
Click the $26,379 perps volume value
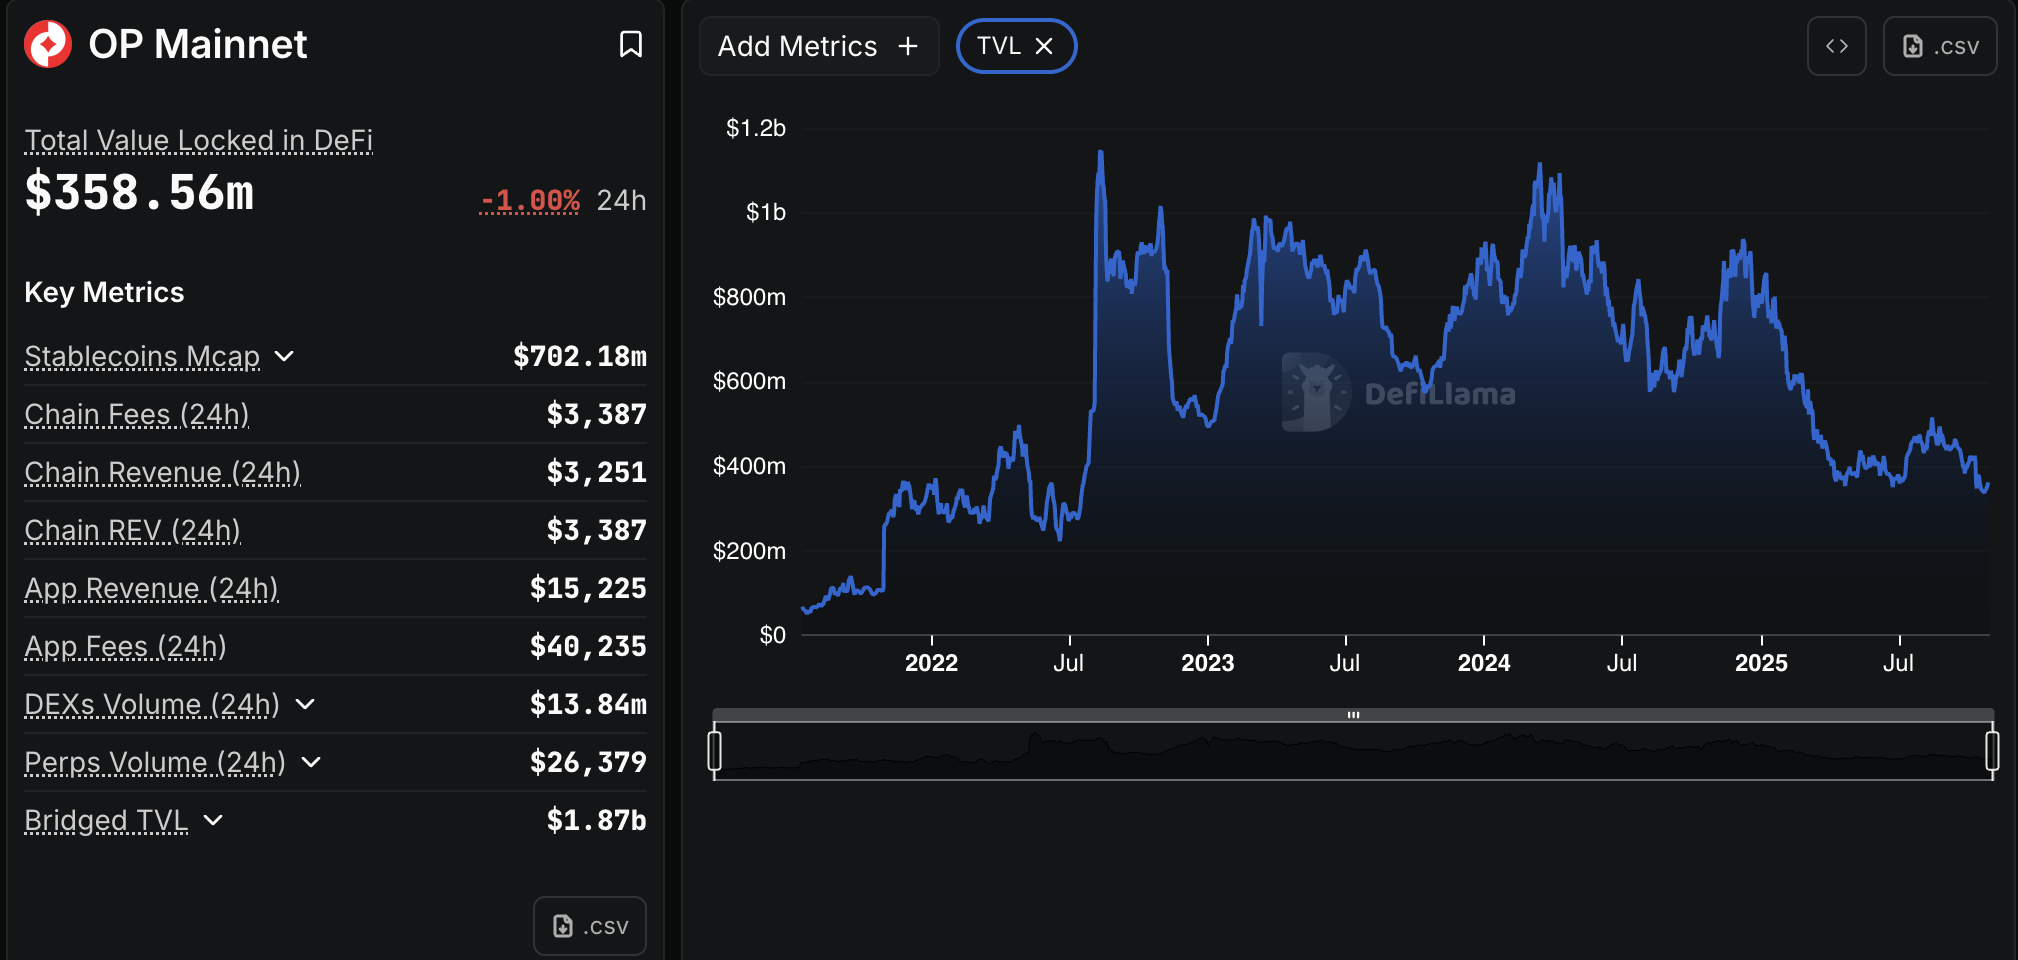588,762
